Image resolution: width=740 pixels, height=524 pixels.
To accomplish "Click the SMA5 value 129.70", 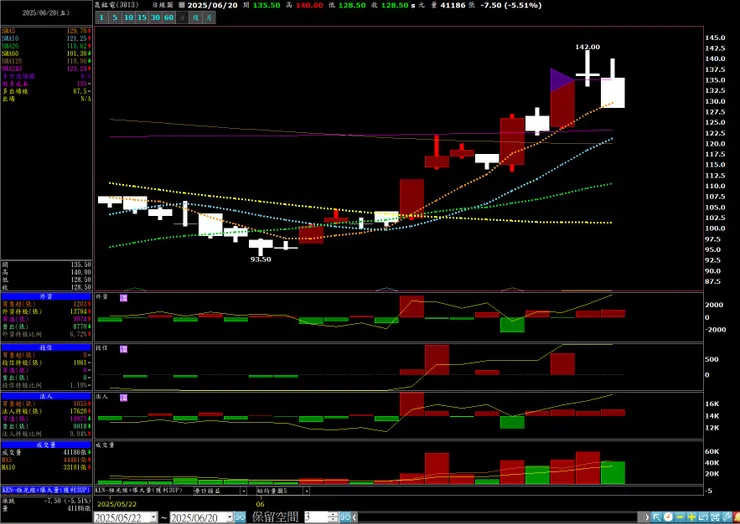I will 77,31.
